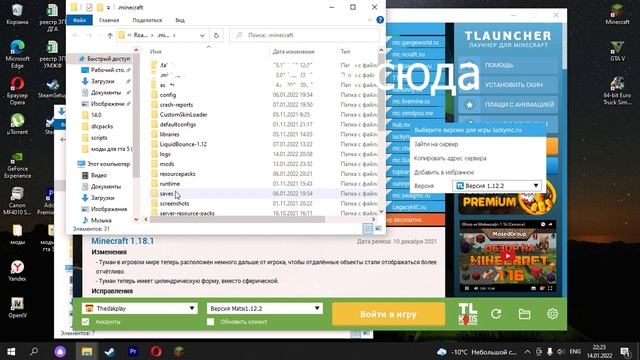Open Premiere Pro from the taskbar
This screenshot has width=640, height=360.
(133, 351)
